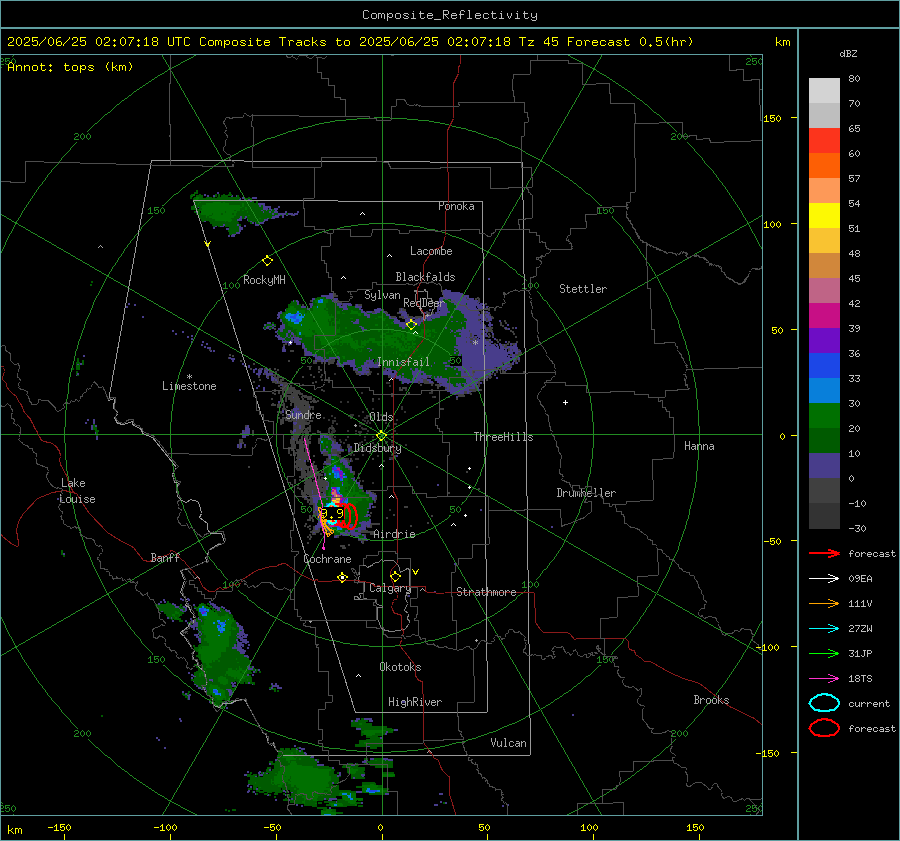Viewport: 900px width, 841px height.
Task: Click the red forecast ellipses near Airdrie
Action: pos(348,516)
